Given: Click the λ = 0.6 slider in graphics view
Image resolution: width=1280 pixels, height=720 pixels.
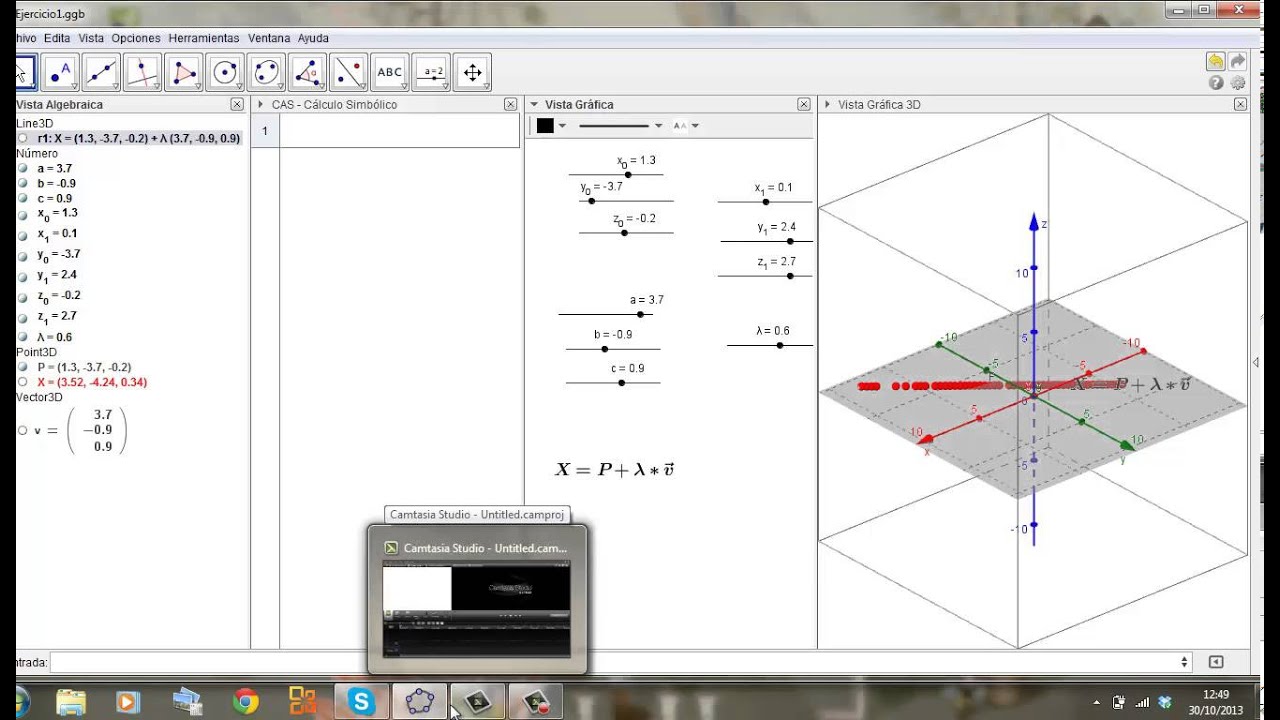Looking at the screenshot, I should 769,345.
